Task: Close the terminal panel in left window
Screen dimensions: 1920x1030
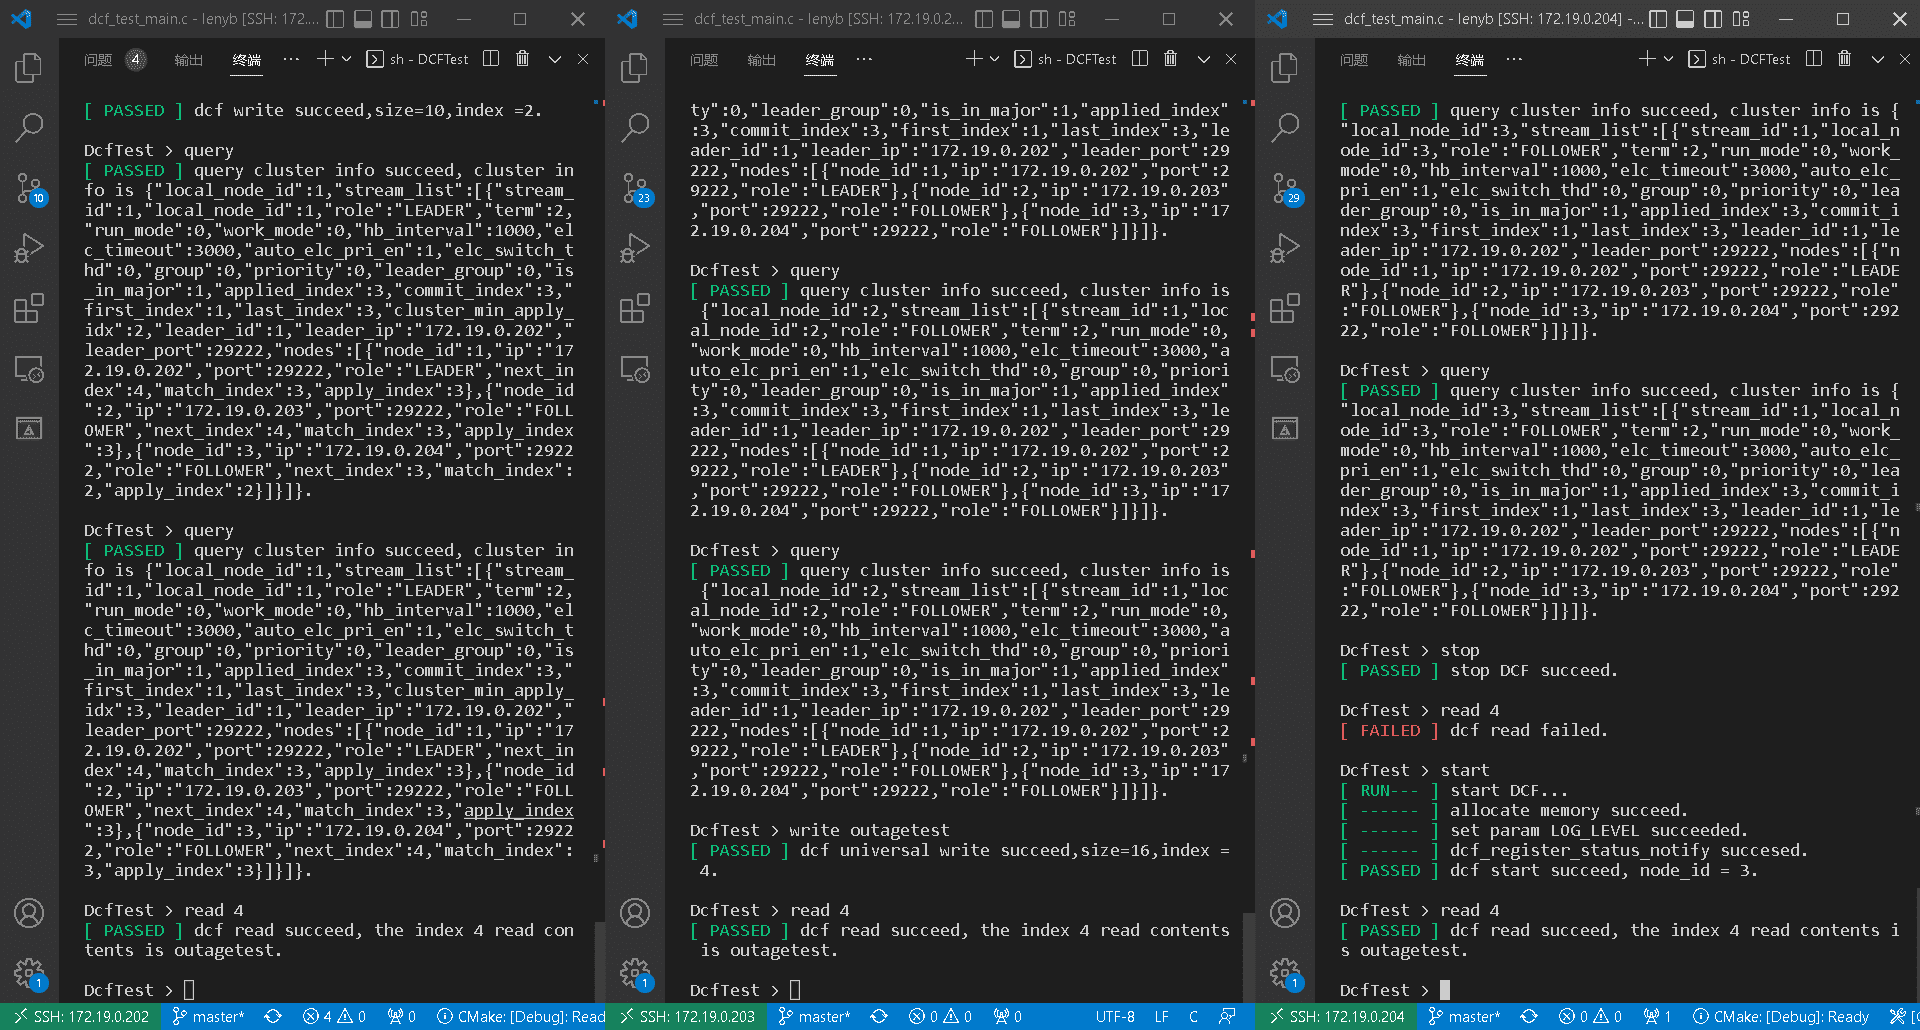Action: point(583,59)
